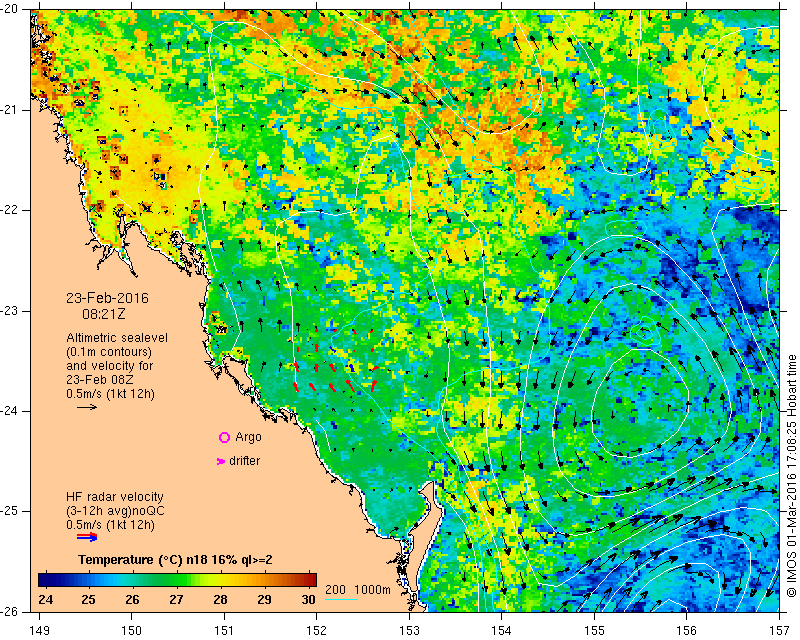Click the temperature color scale bar
800x640 pixels.
[178, 580]
